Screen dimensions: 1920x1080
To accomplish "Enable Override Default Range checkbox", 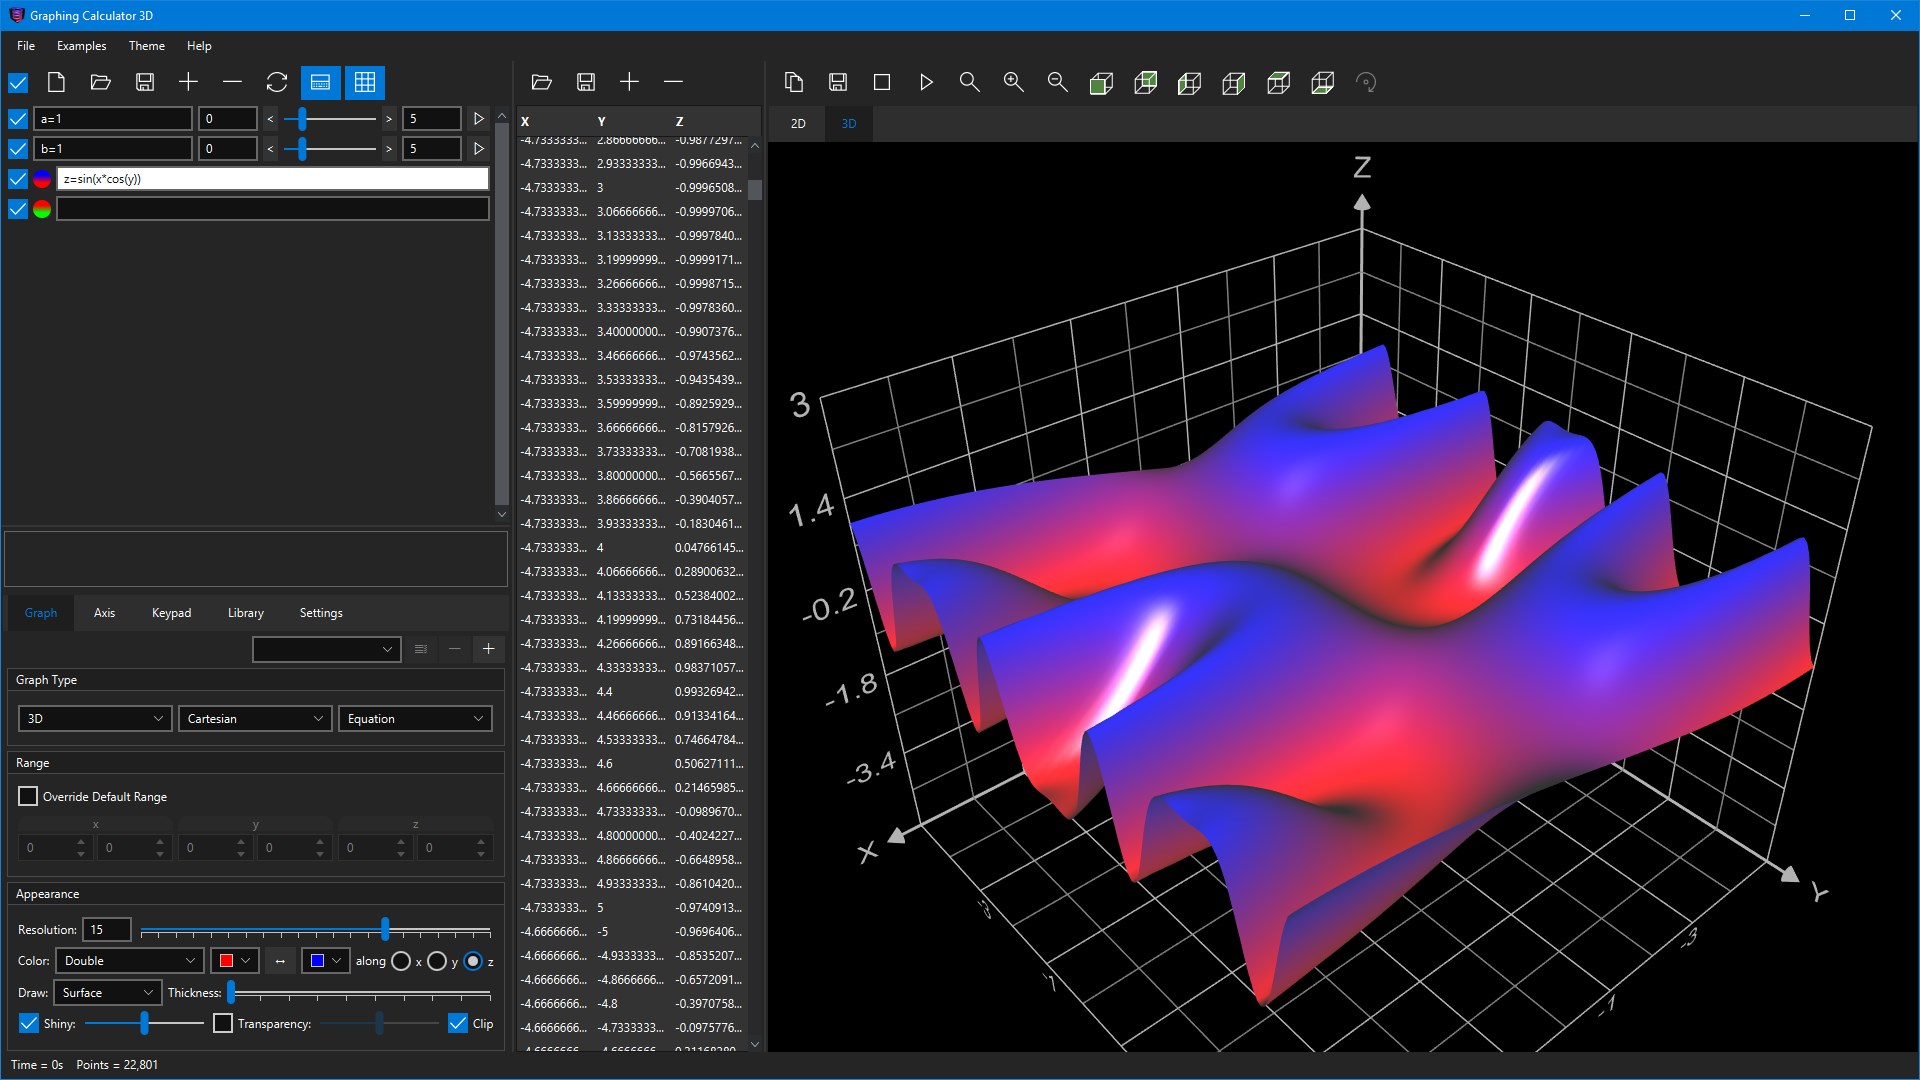I will [x=28, y=796].
